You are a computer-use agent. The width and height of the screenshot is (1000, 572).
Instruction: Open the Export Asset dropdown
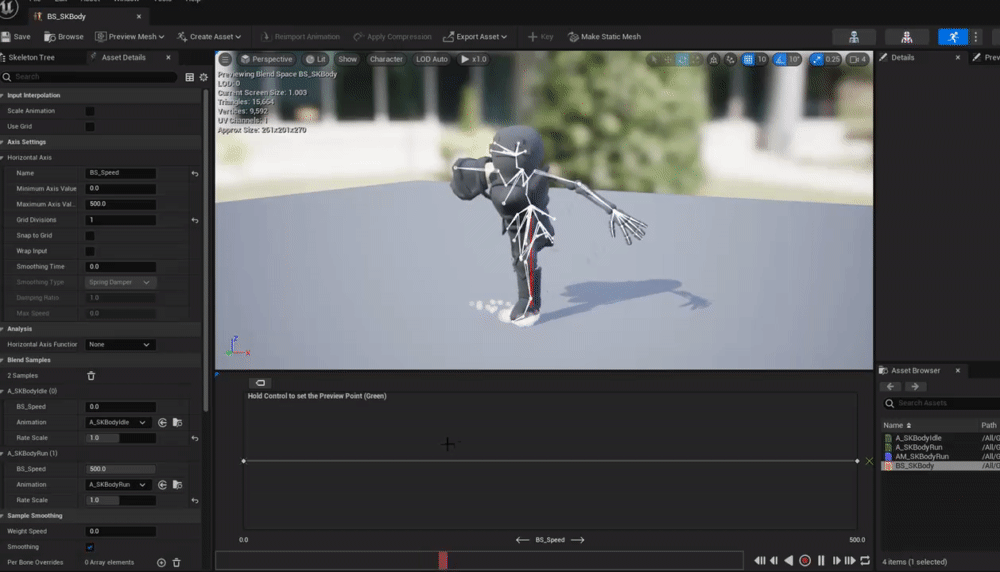pos(475,37)
